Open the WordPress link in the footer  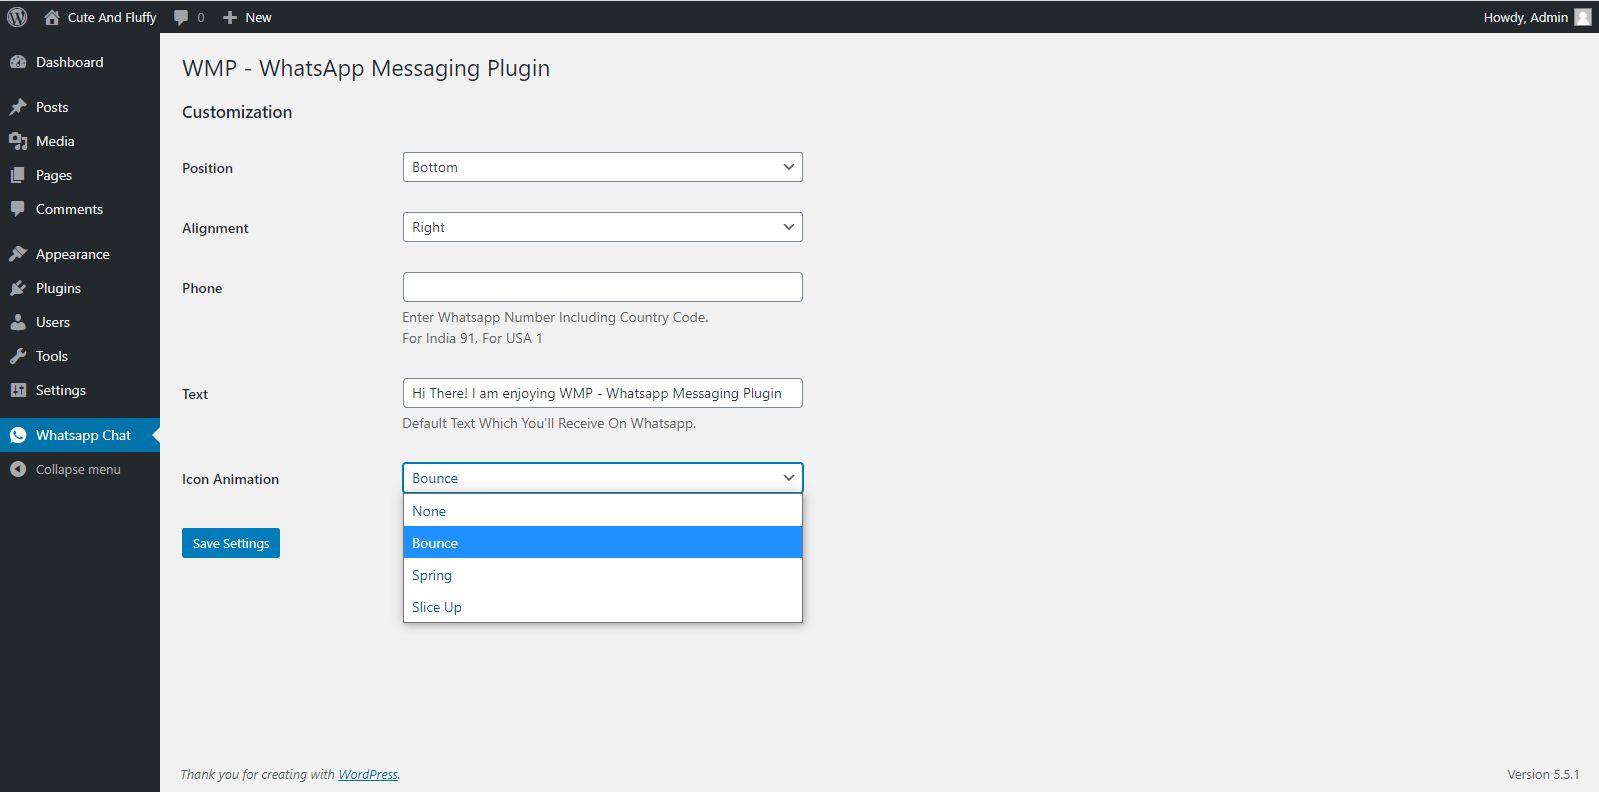click(x=367, y=774)
